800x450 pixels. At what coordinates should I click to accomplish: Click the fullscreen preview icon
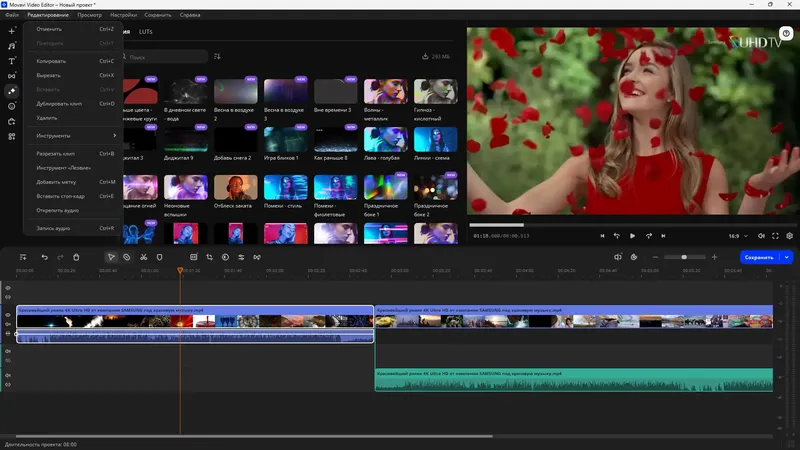[774, 236]
